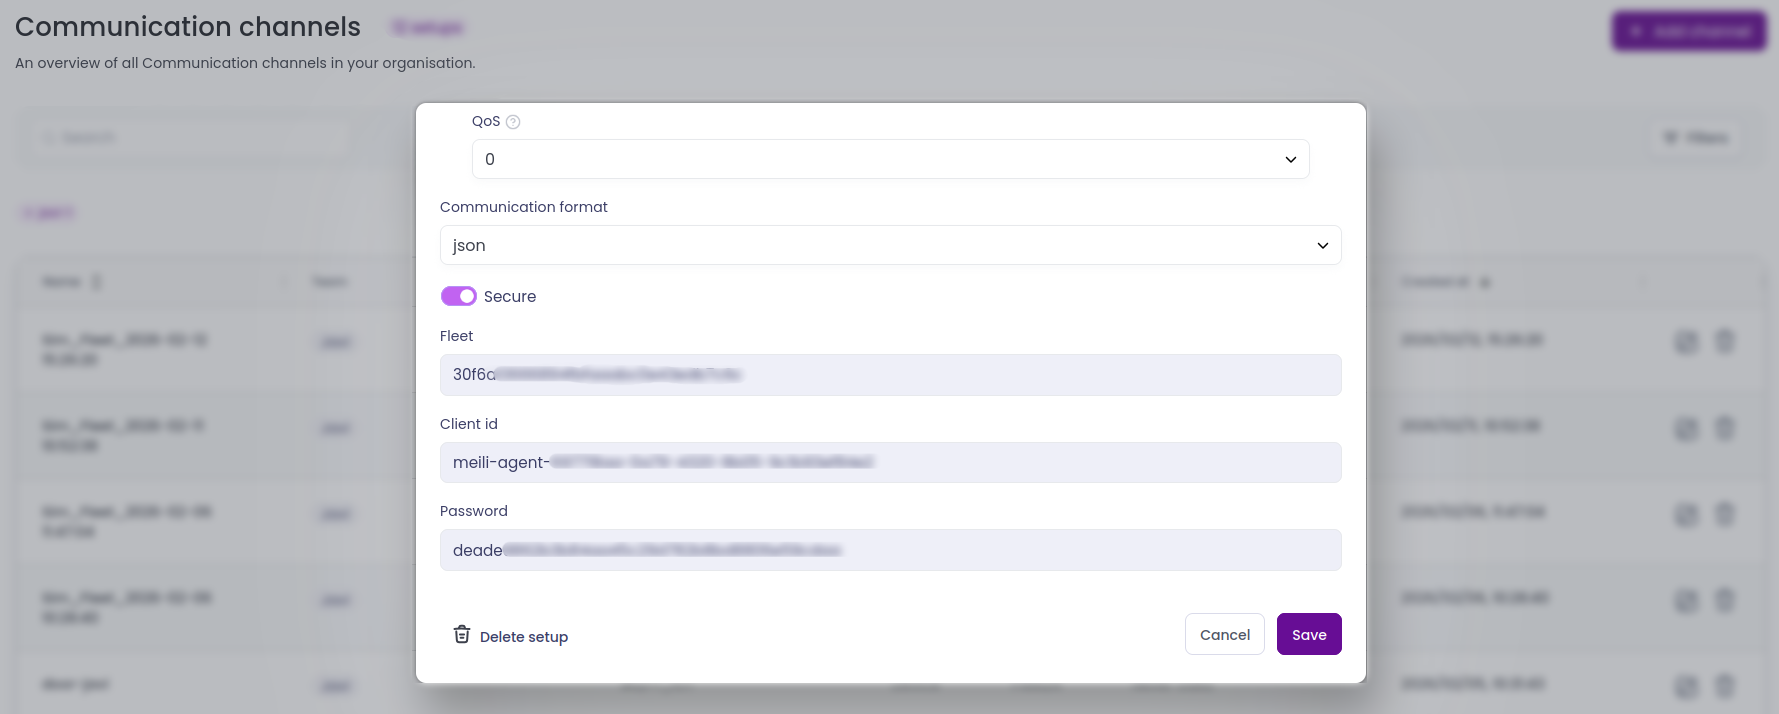The height and width of the screenshot is (714, 1779).
Task: Click the delete trash icon in the fifth table row
Action: (x=1725, y=686)
